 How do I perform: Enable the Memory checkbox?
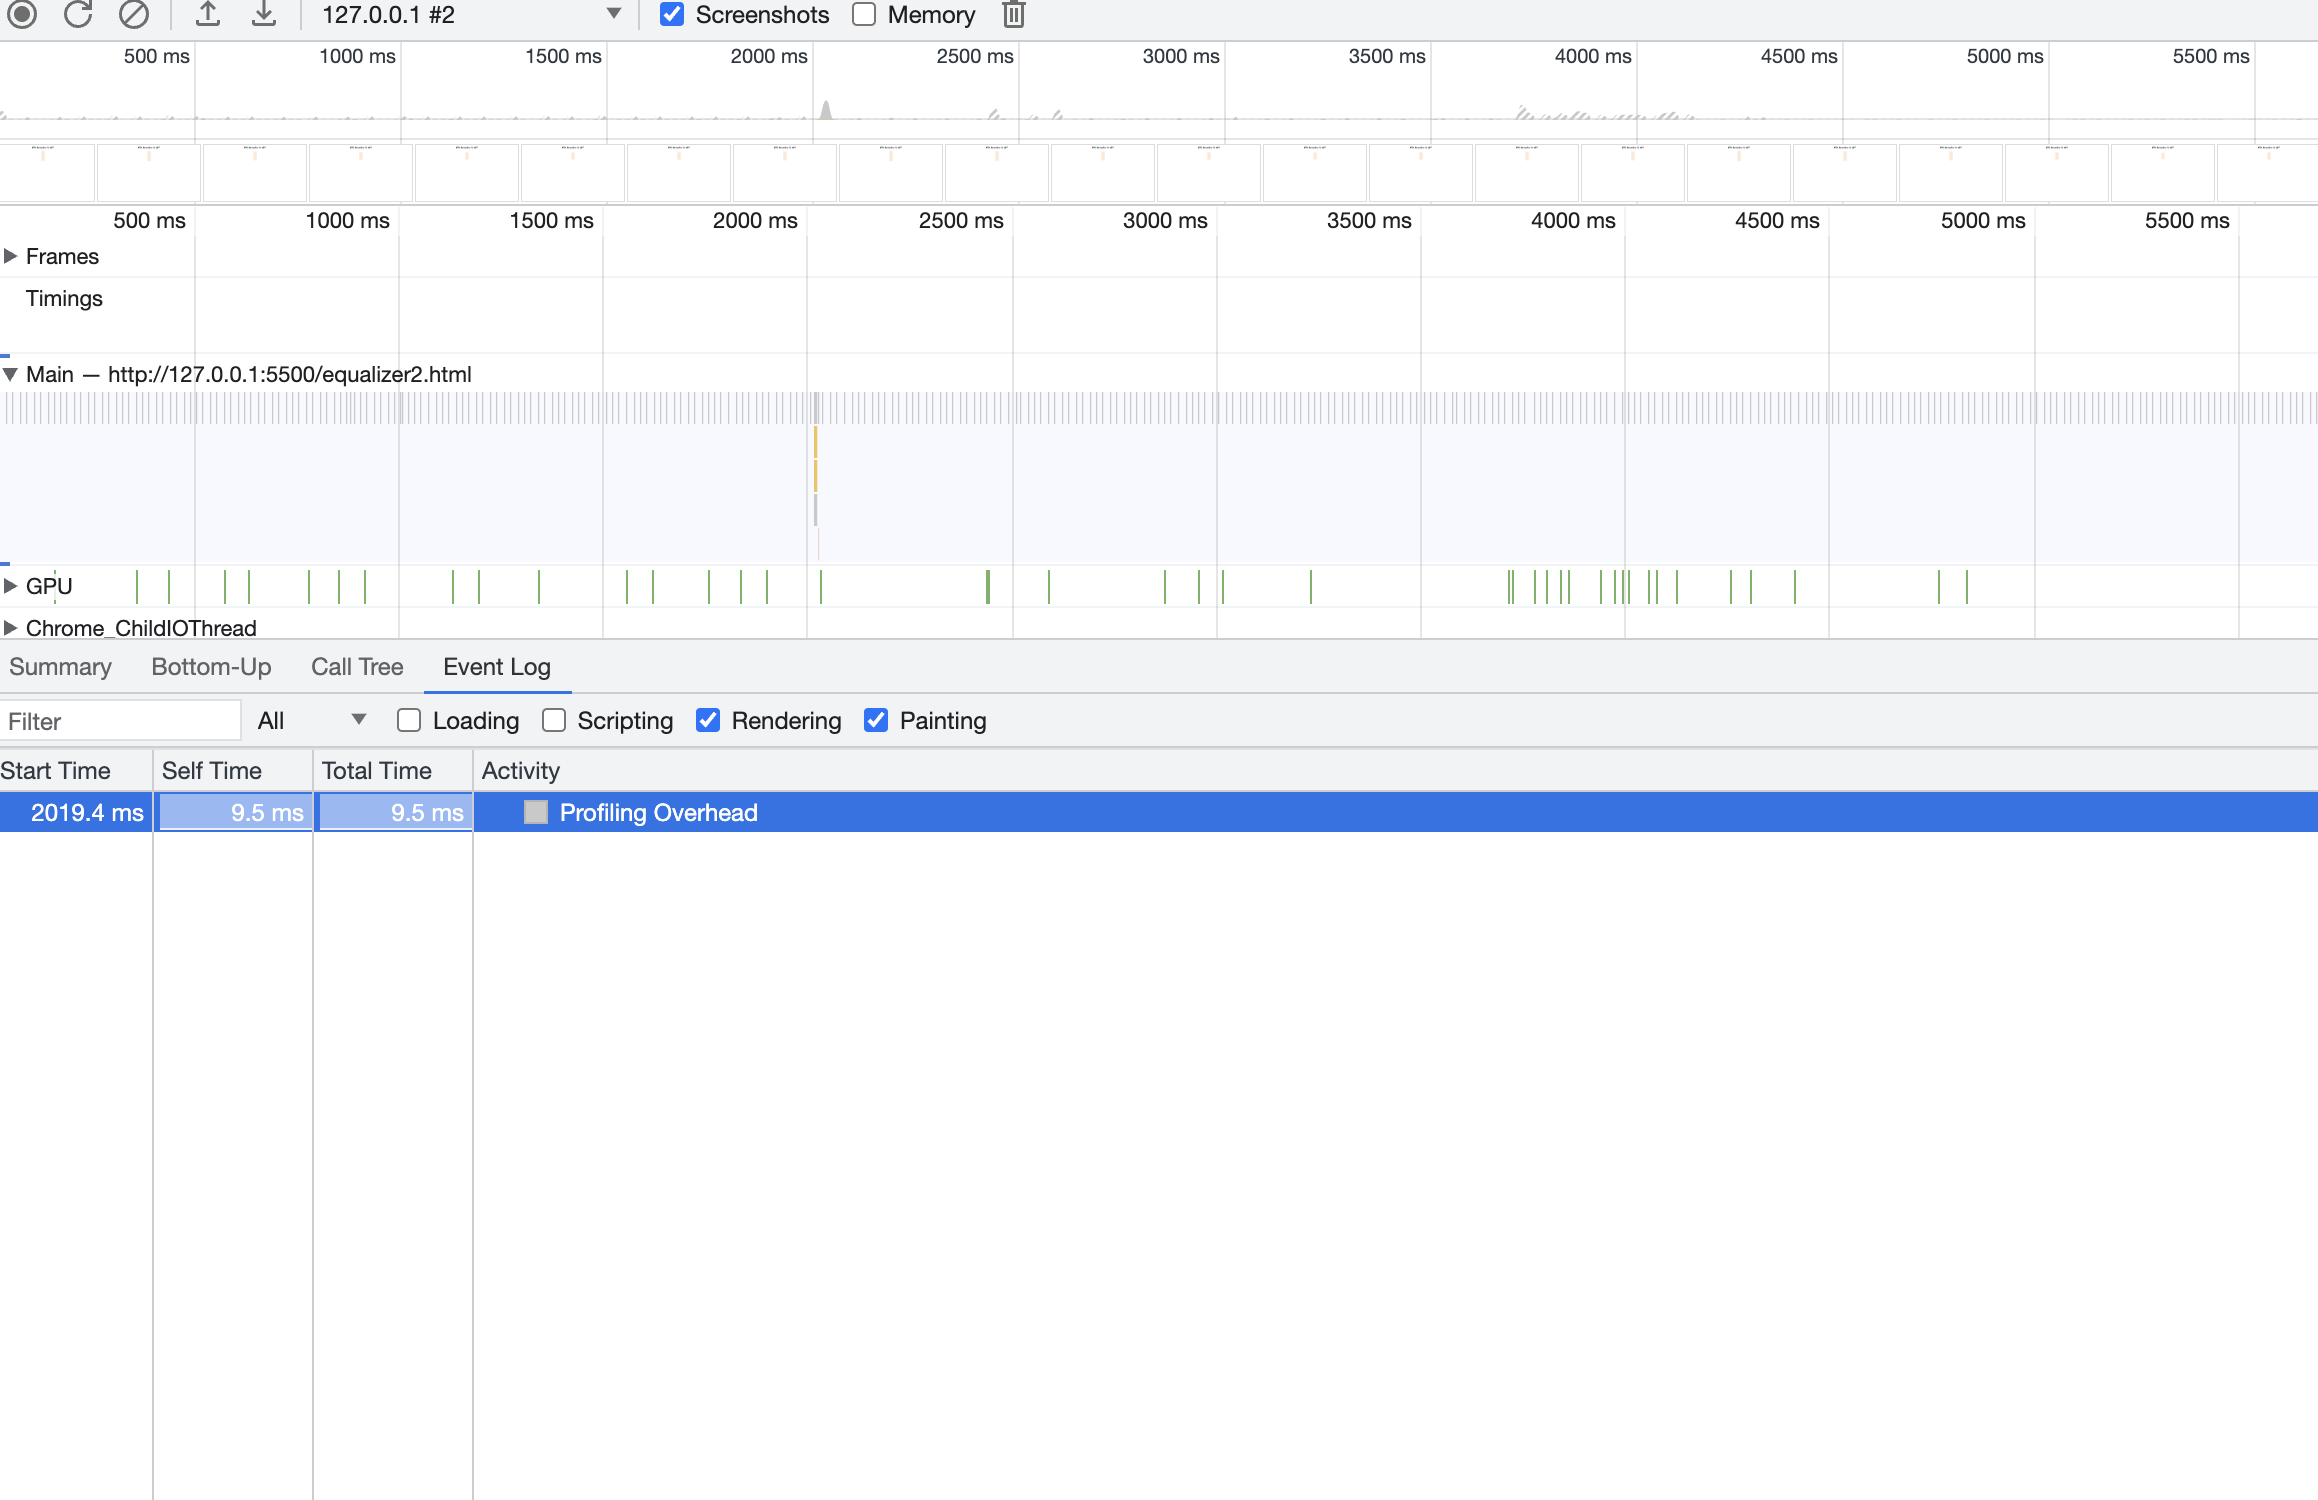click(x=864, y=14)
